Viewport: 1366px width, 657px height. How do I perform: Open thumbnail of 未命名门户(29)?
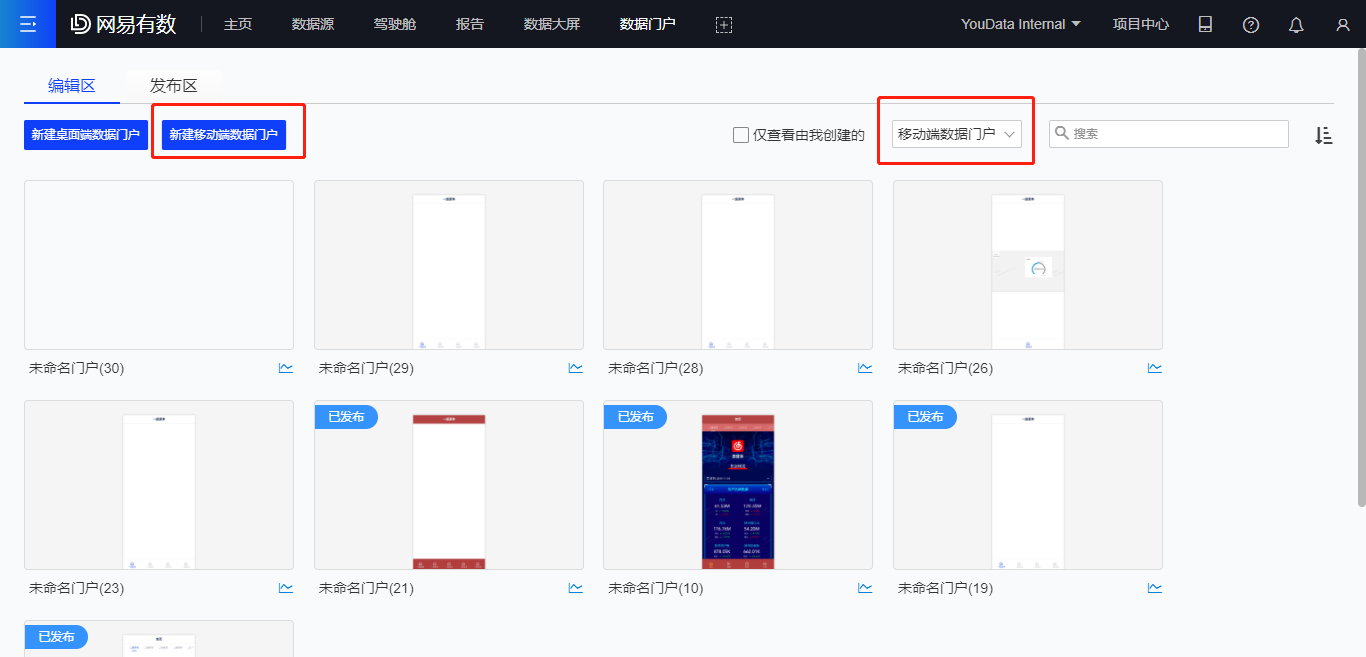(x=449, y=265)
